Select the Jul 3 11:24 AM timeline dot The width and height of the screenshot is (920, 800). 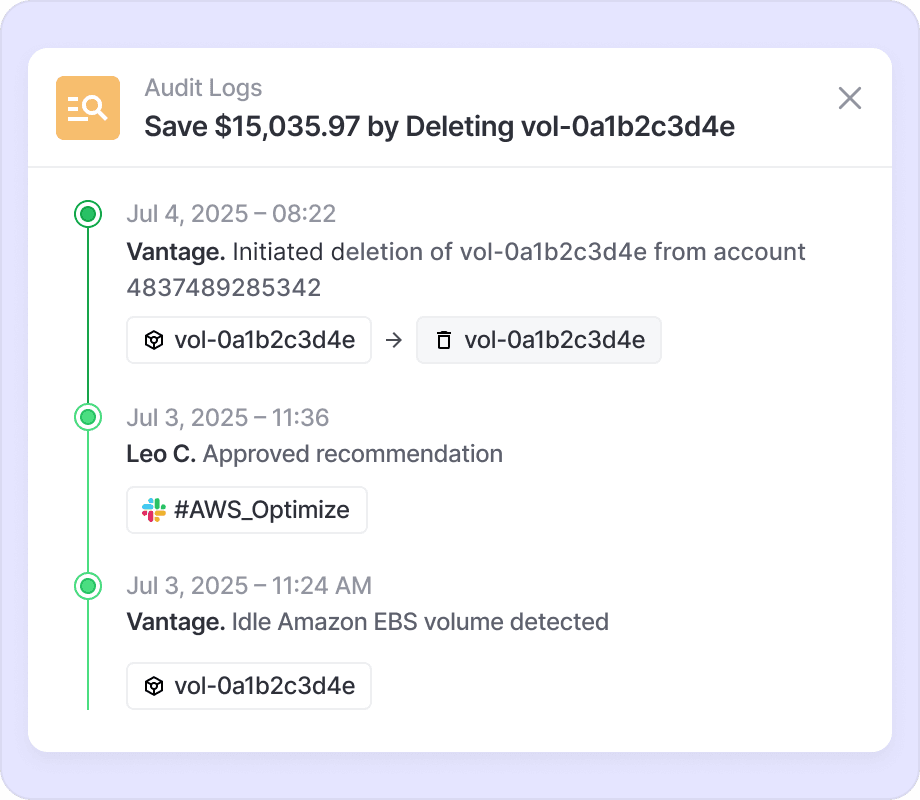[x=88, y=585]
